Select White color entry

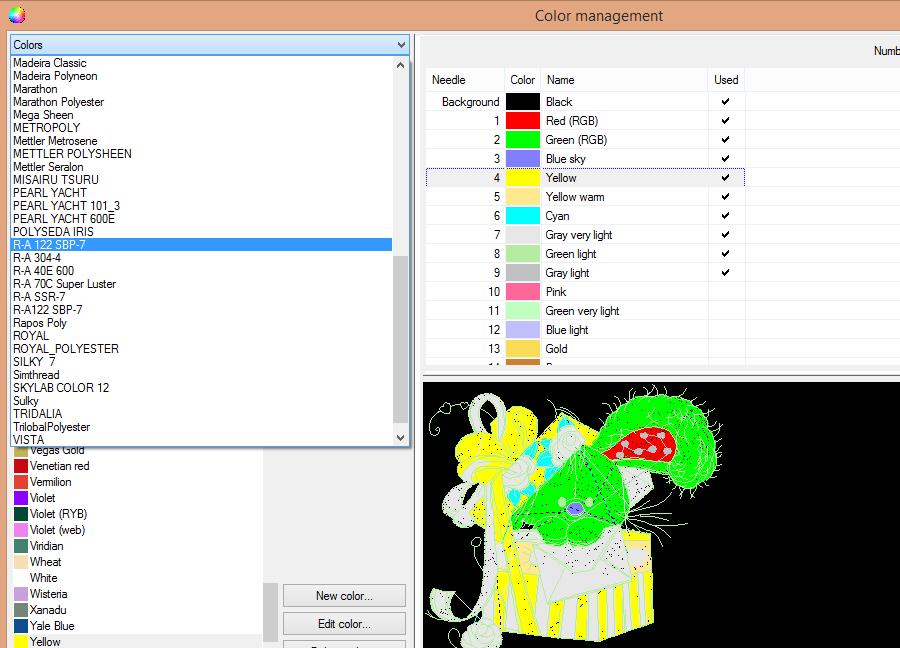point(44,578)
